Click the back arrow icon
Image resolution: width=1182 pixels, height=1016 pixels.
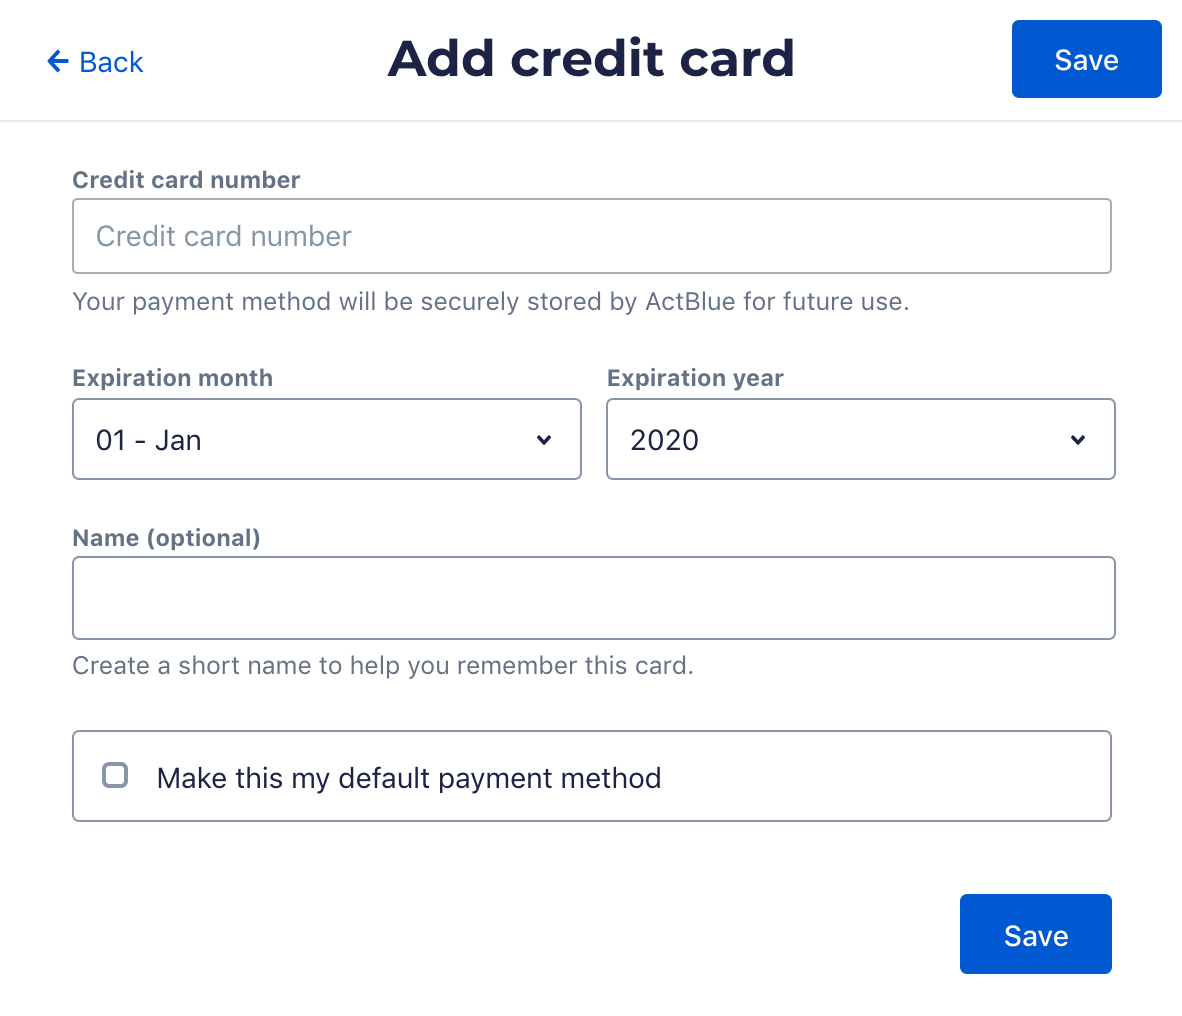(x=58, y=61)
